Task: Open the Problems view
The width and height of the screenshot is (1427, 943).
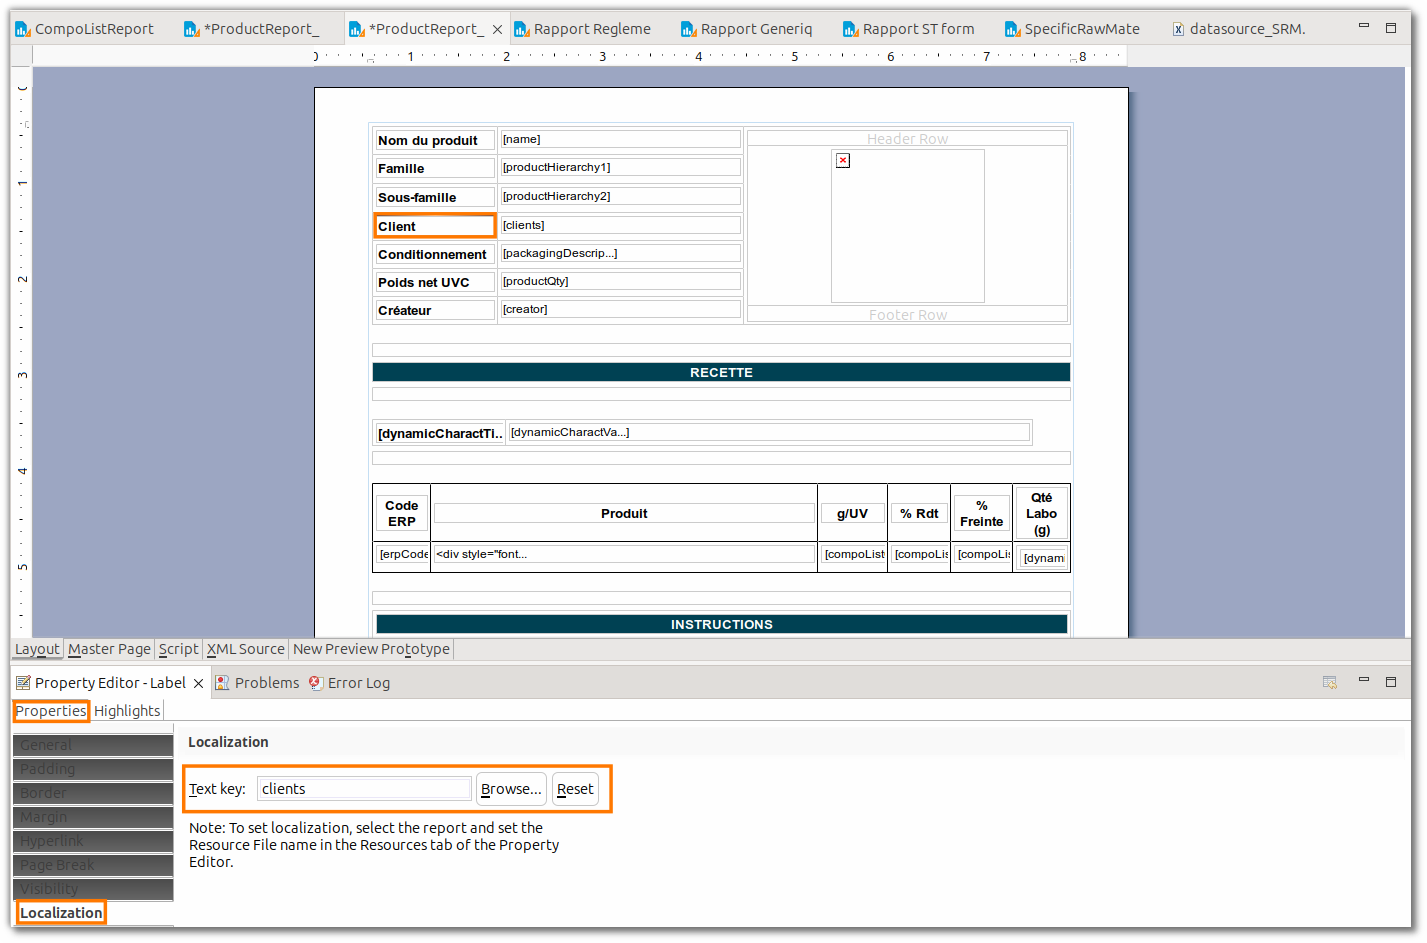Action: [257, 683]
